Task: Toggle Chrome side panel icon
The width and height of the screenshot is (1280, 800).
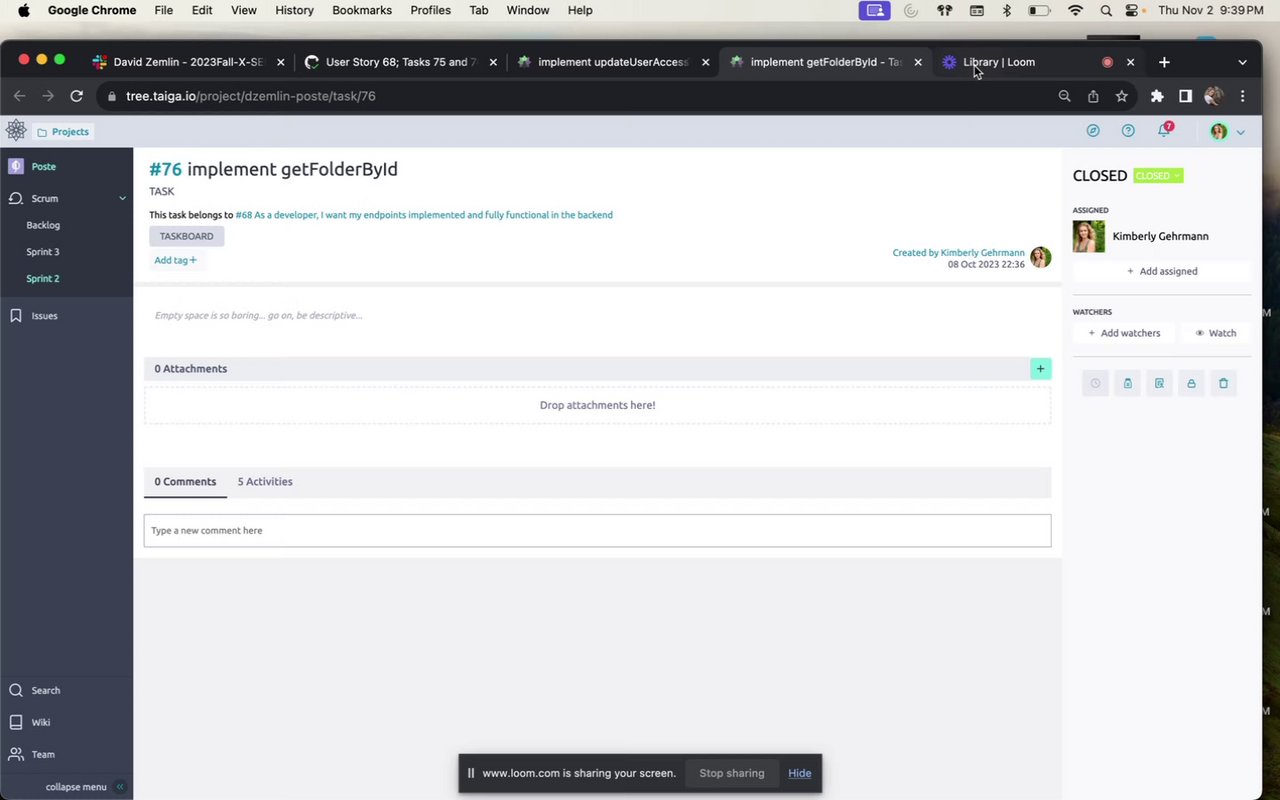Action: [1185, 96]
